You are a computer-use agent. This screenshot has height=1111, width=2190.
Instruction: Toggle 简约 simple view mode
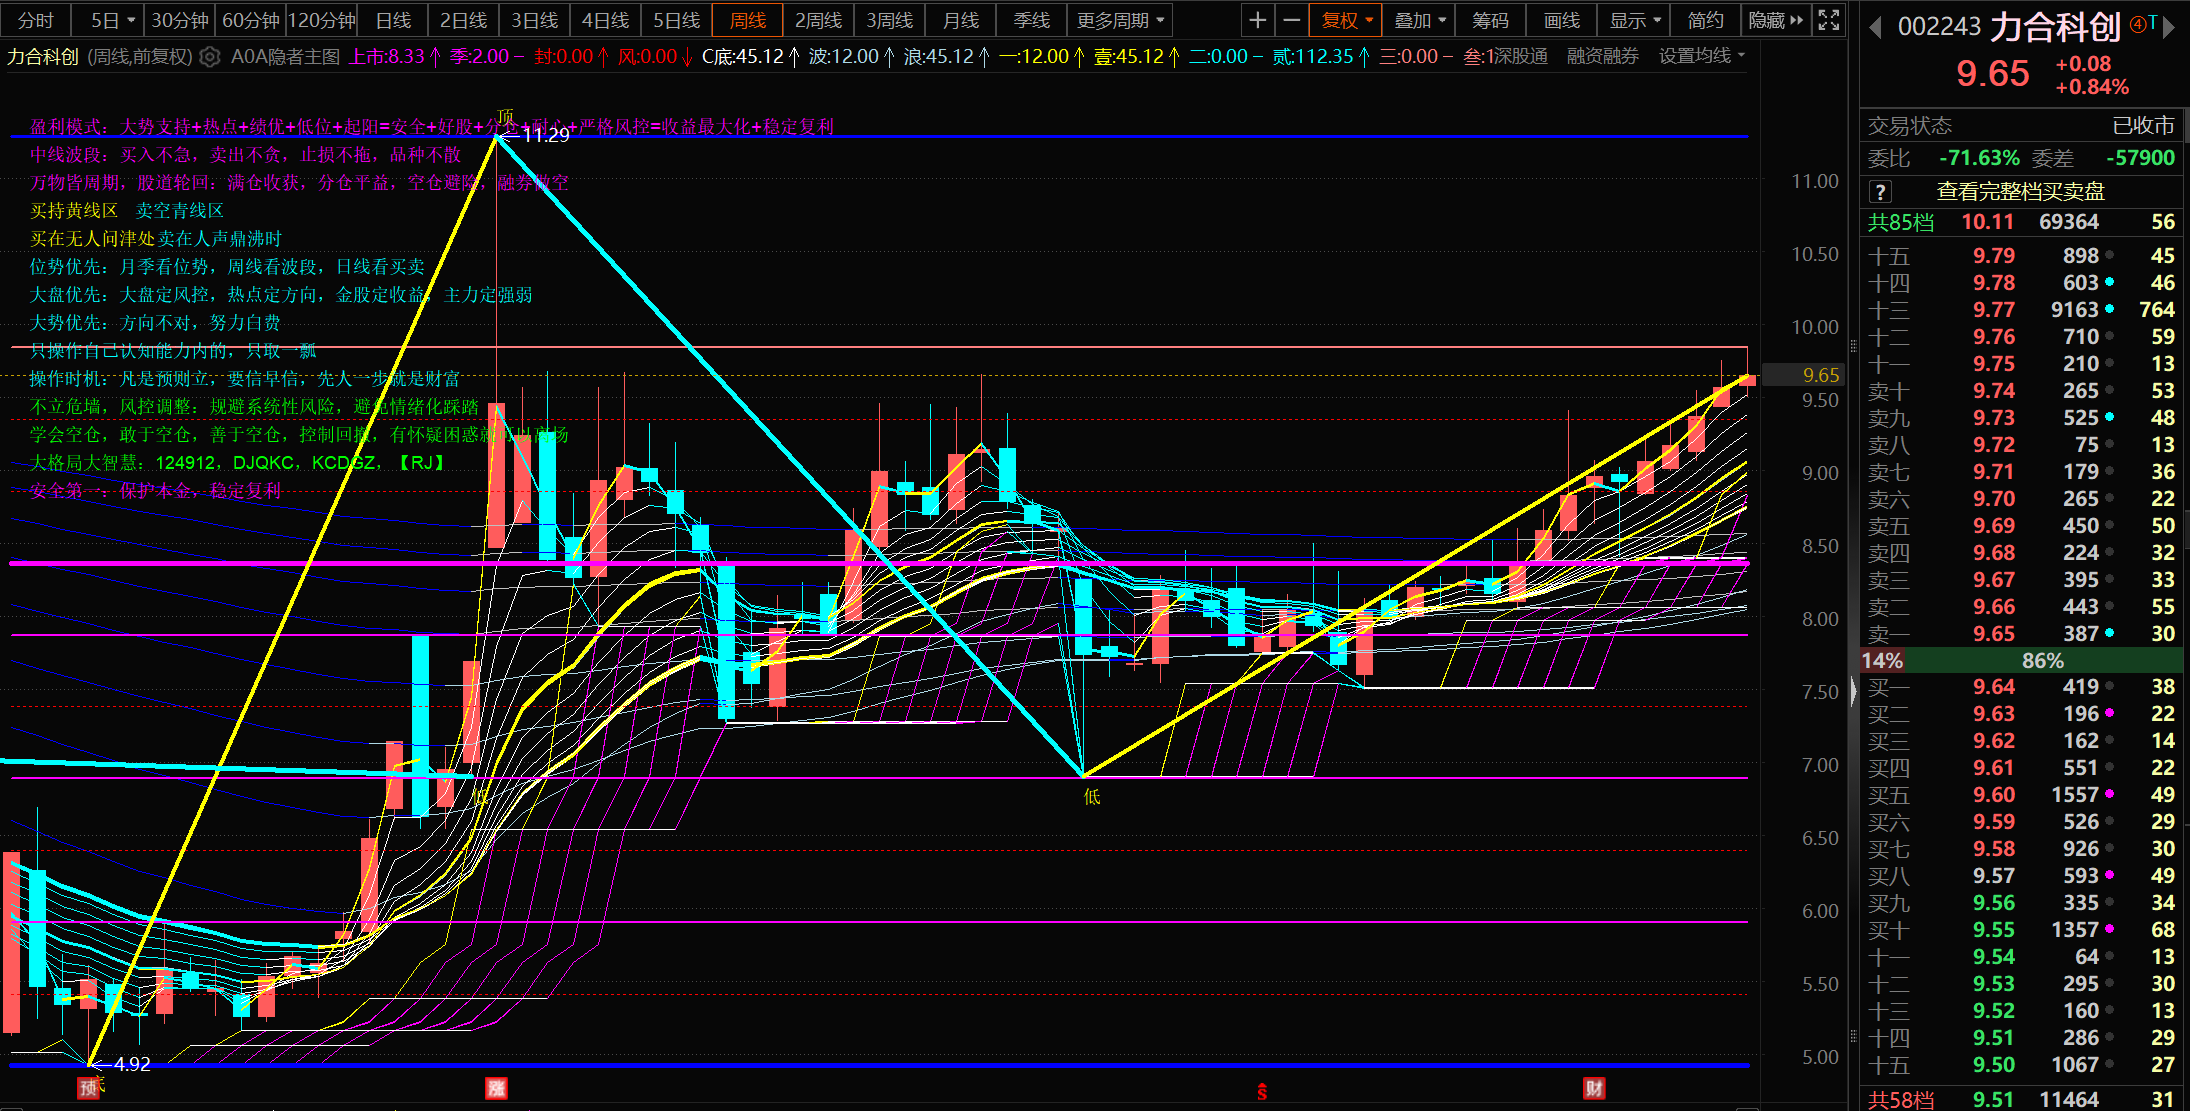[x=1705, y=20]
